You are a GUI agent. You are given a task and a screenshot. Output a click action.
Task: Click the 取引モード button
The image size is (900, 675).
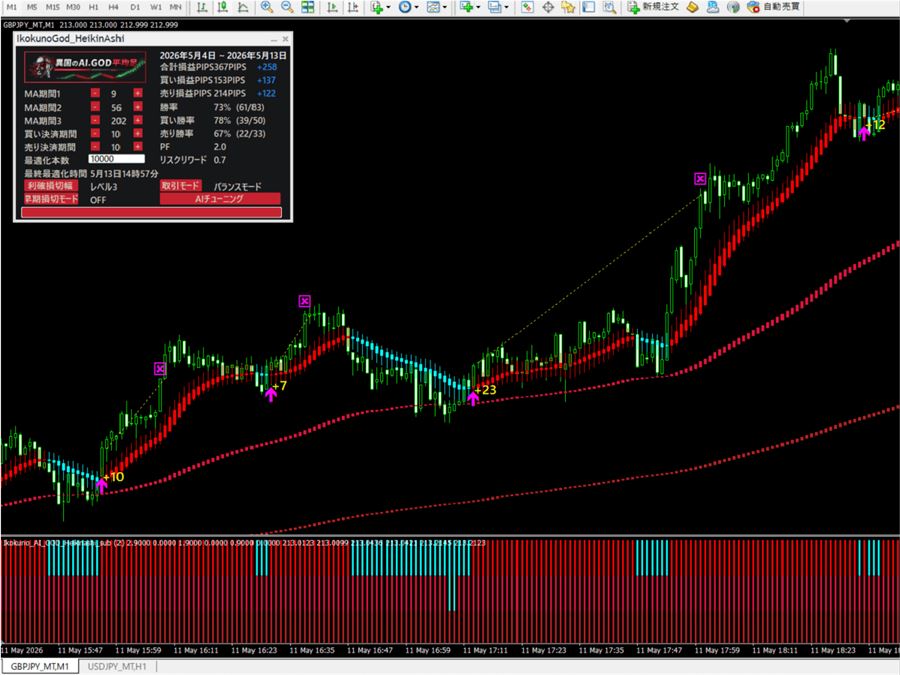(x=180, y=186)
